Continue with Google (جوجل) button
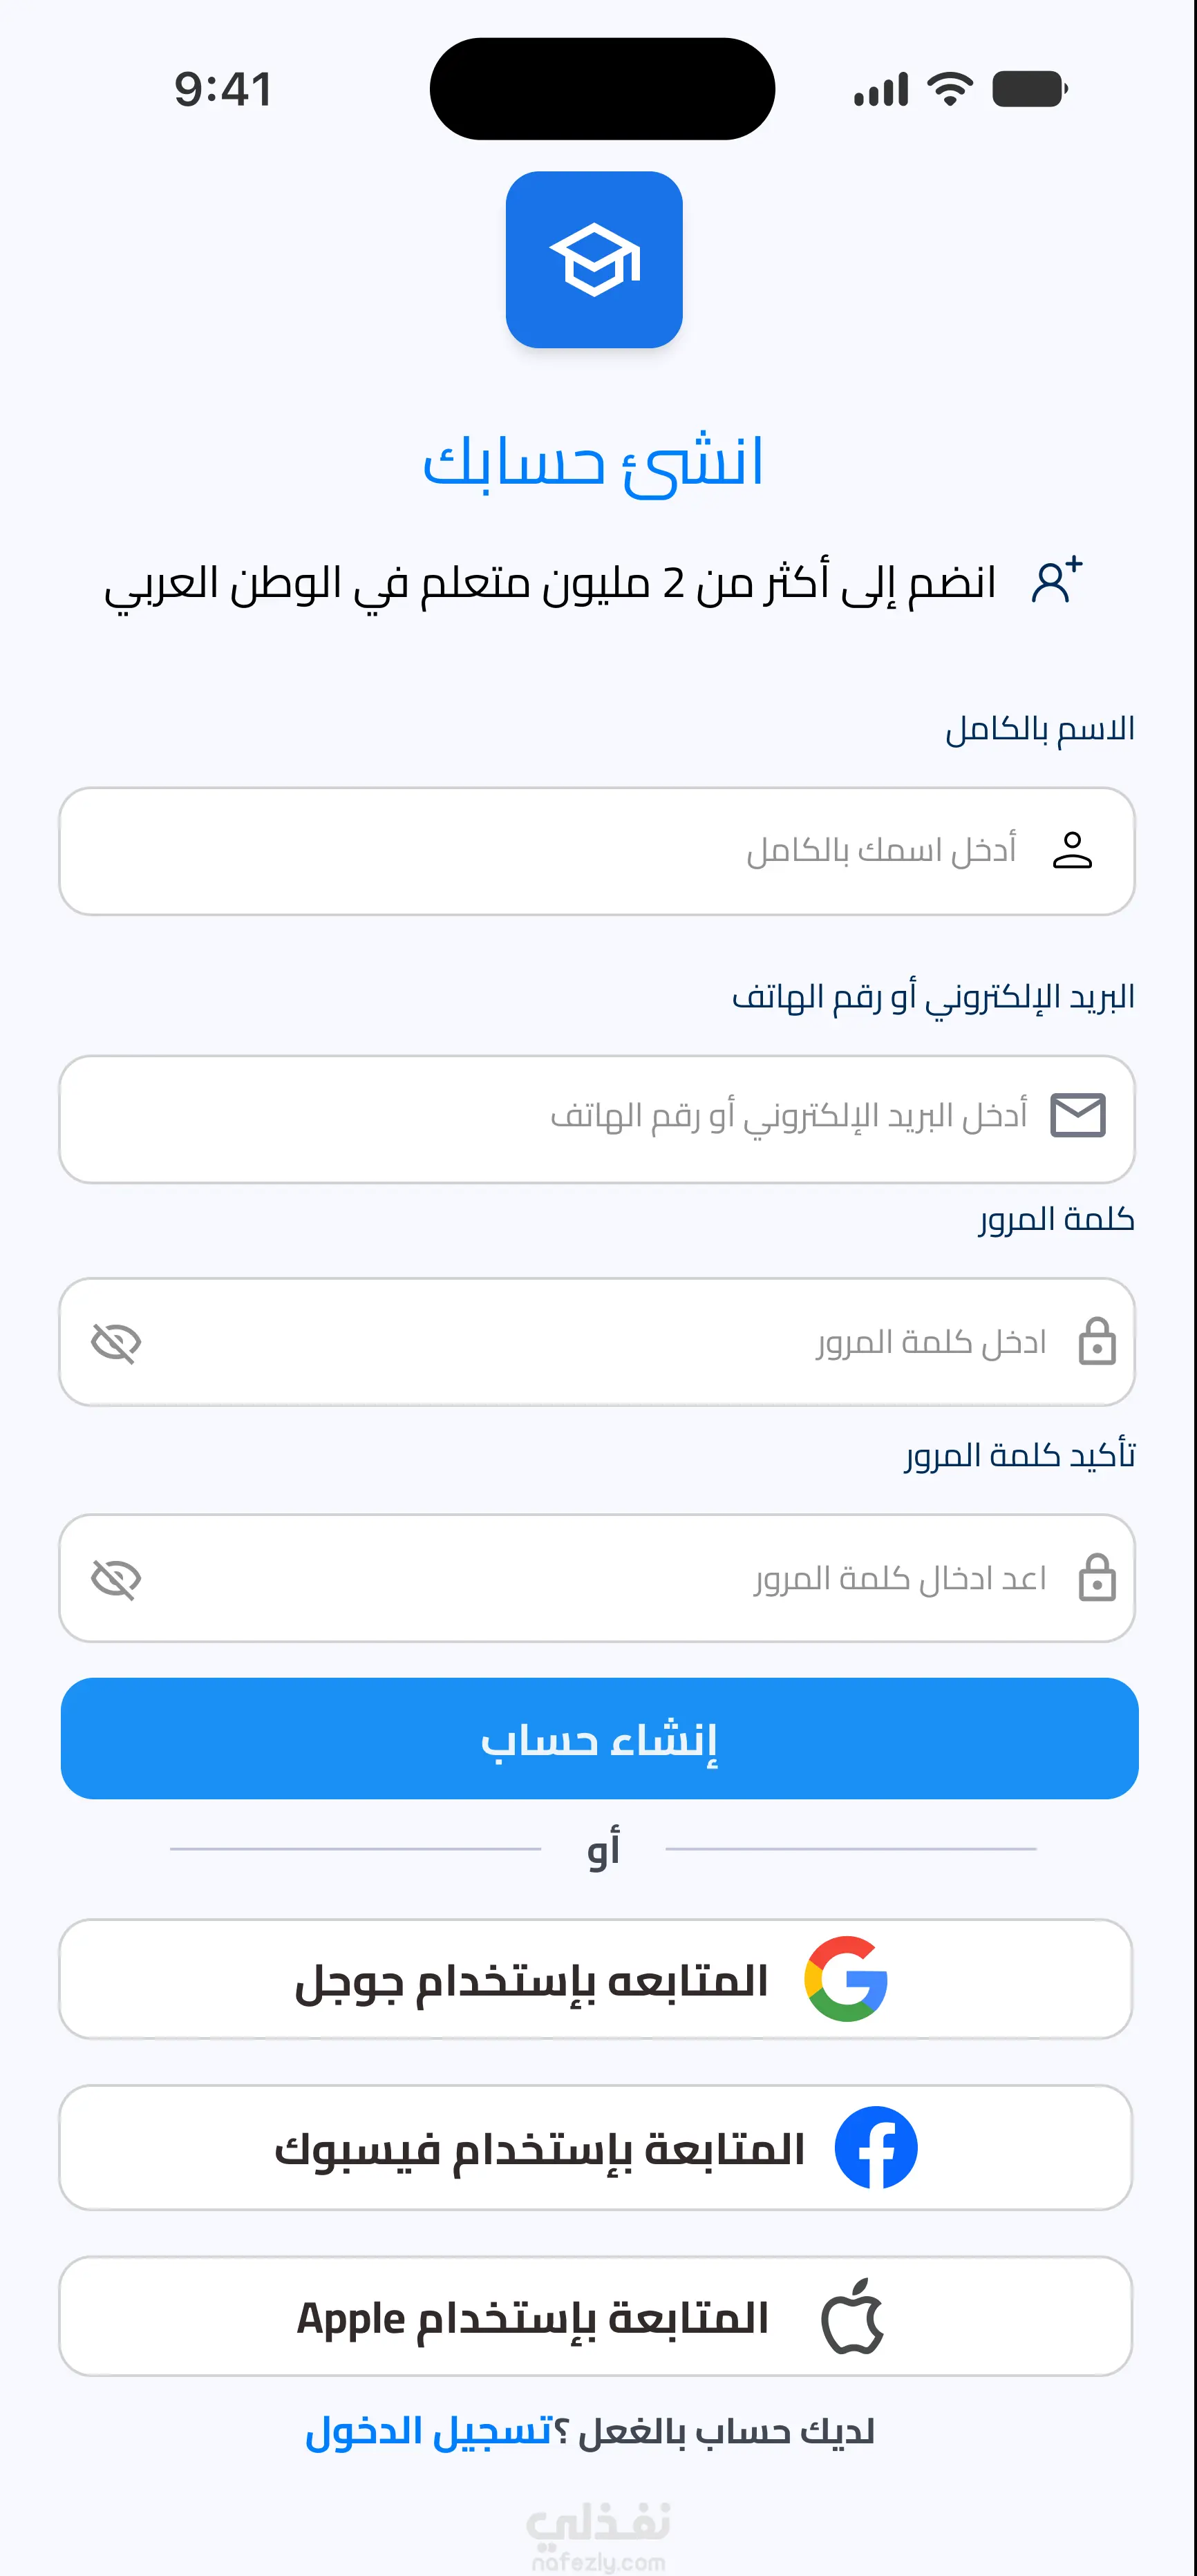 point(595,1979)
